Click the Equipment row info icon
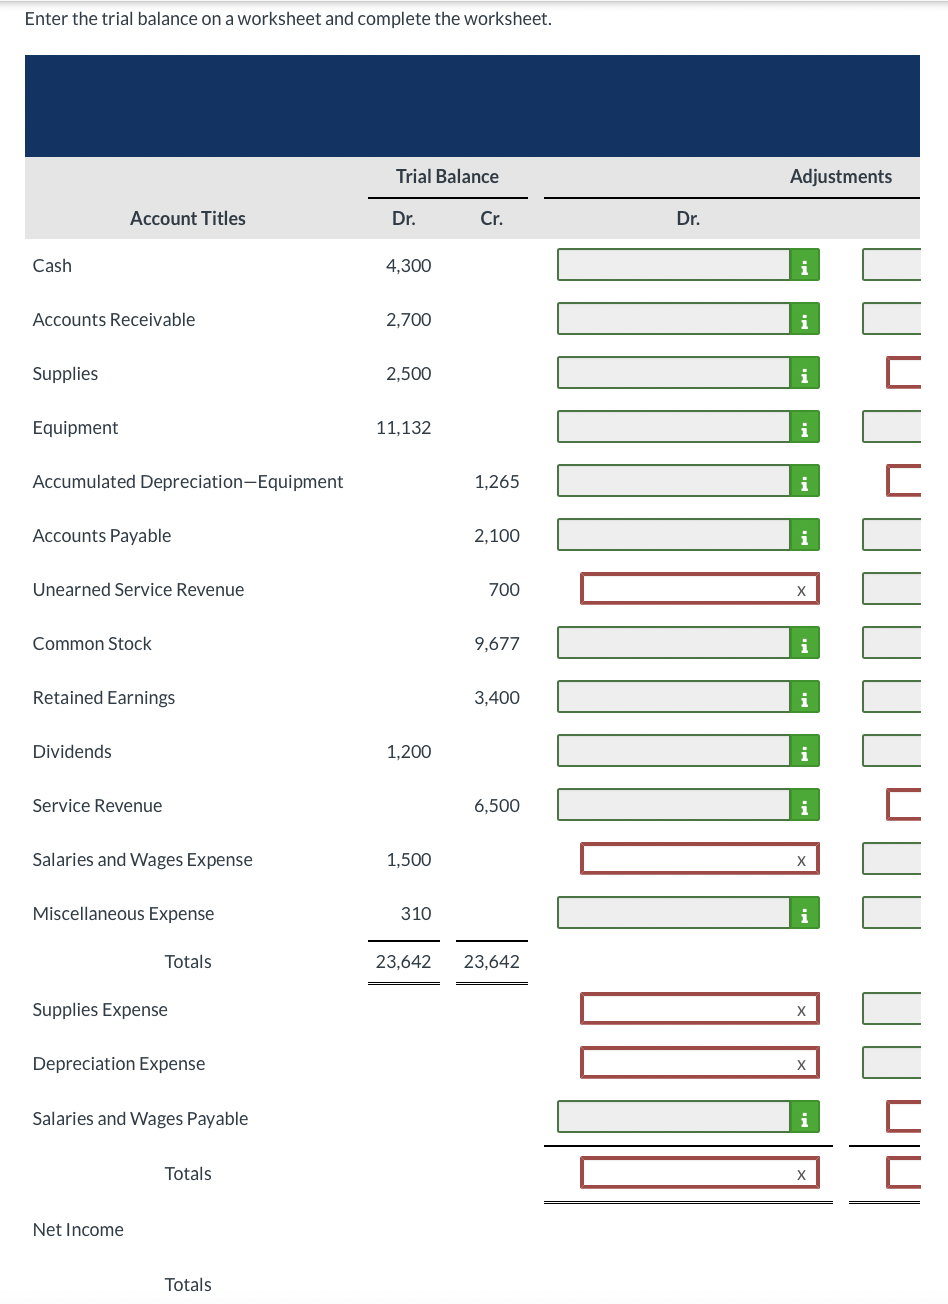Screen dimensions: 948x1304 point(805,426)
